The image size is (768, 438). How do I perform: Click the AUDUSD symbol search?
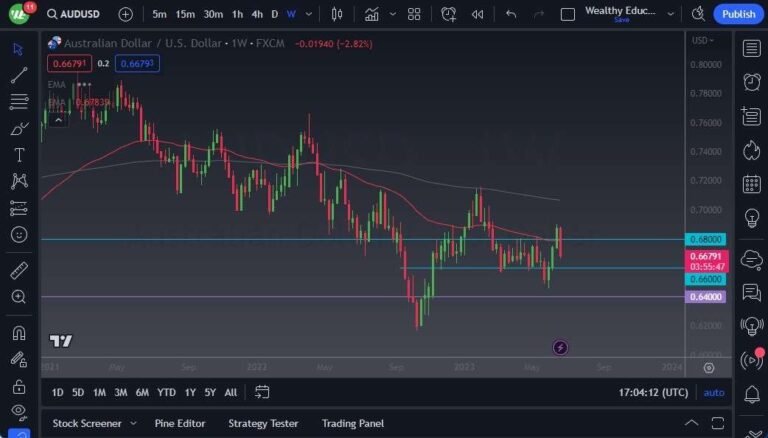pos(73,14)
